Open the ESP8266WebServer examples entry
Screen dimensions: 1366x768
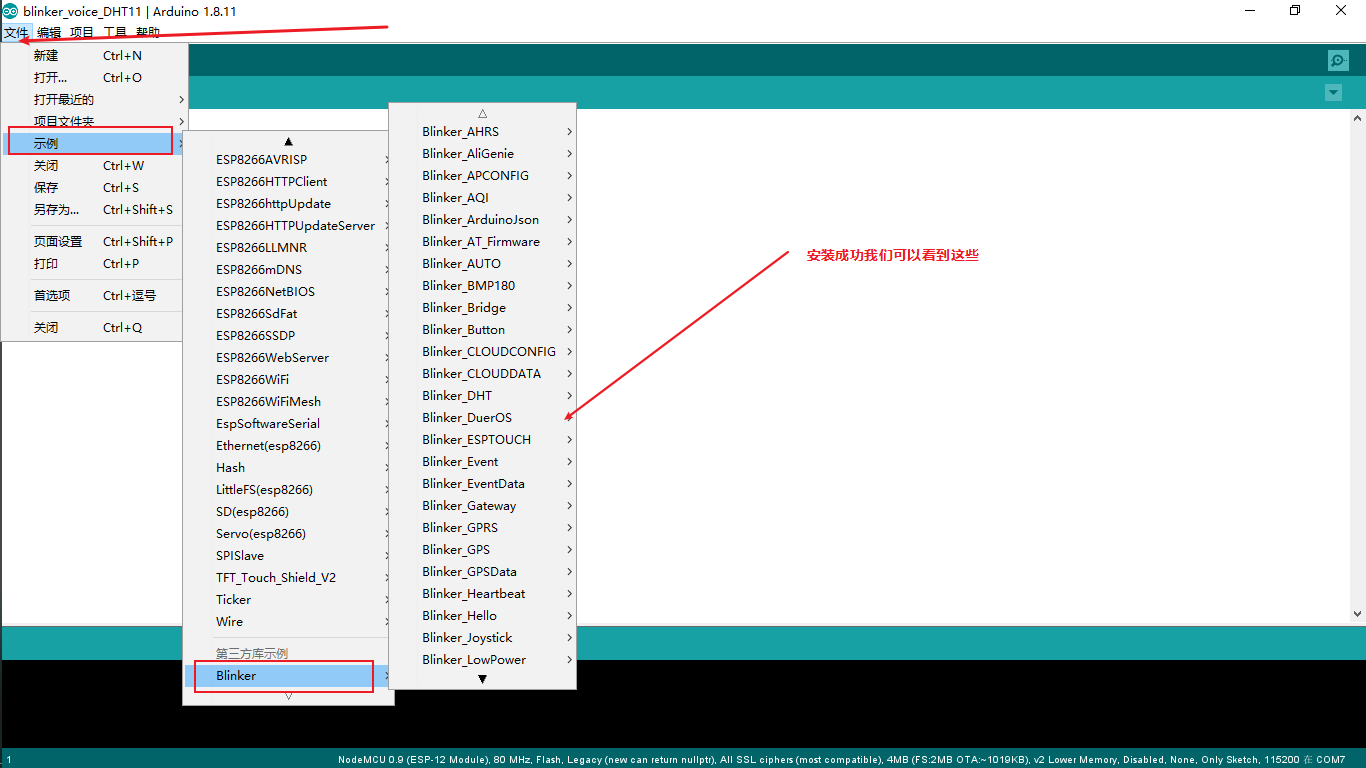271,357
